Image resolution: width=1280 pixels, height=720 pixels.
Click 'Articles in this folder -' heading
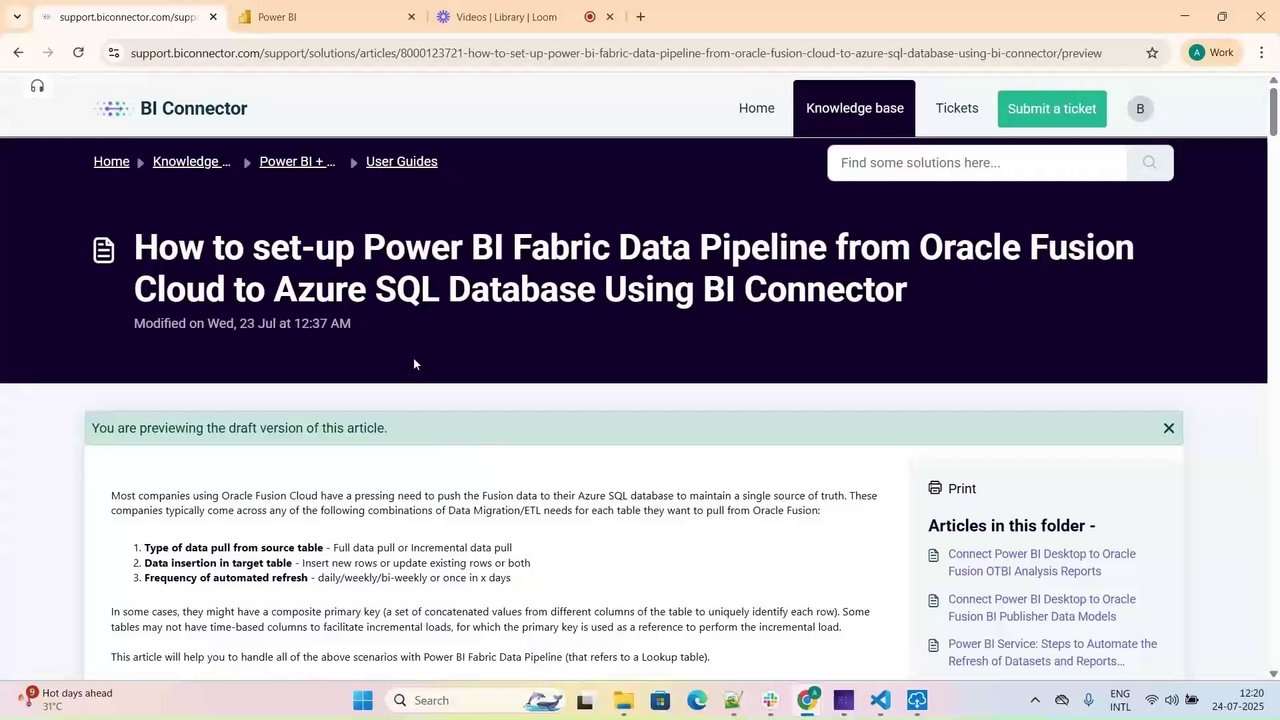(1012, 525)
